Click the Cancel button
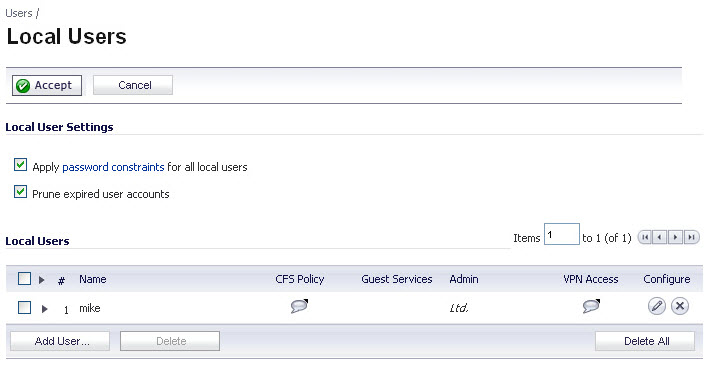 (x=133, y=85)
